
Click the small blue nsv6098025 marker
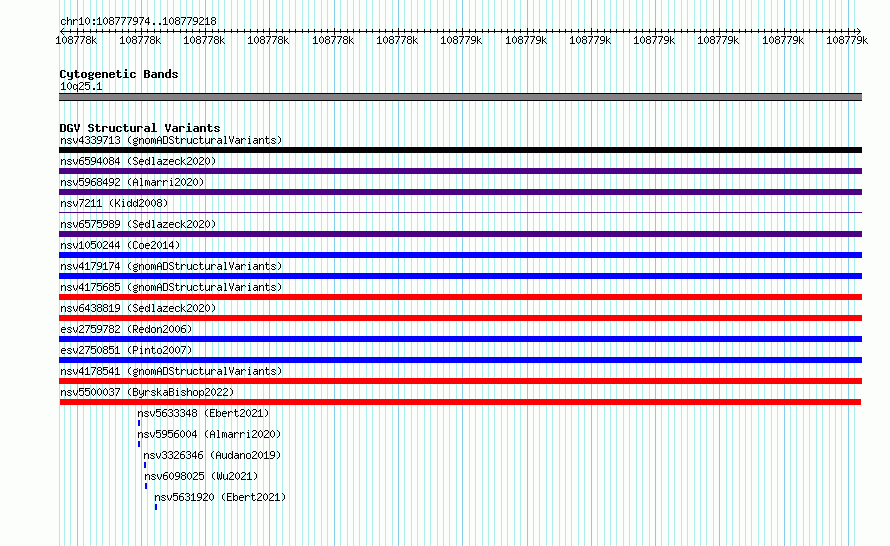coord(146,486)
